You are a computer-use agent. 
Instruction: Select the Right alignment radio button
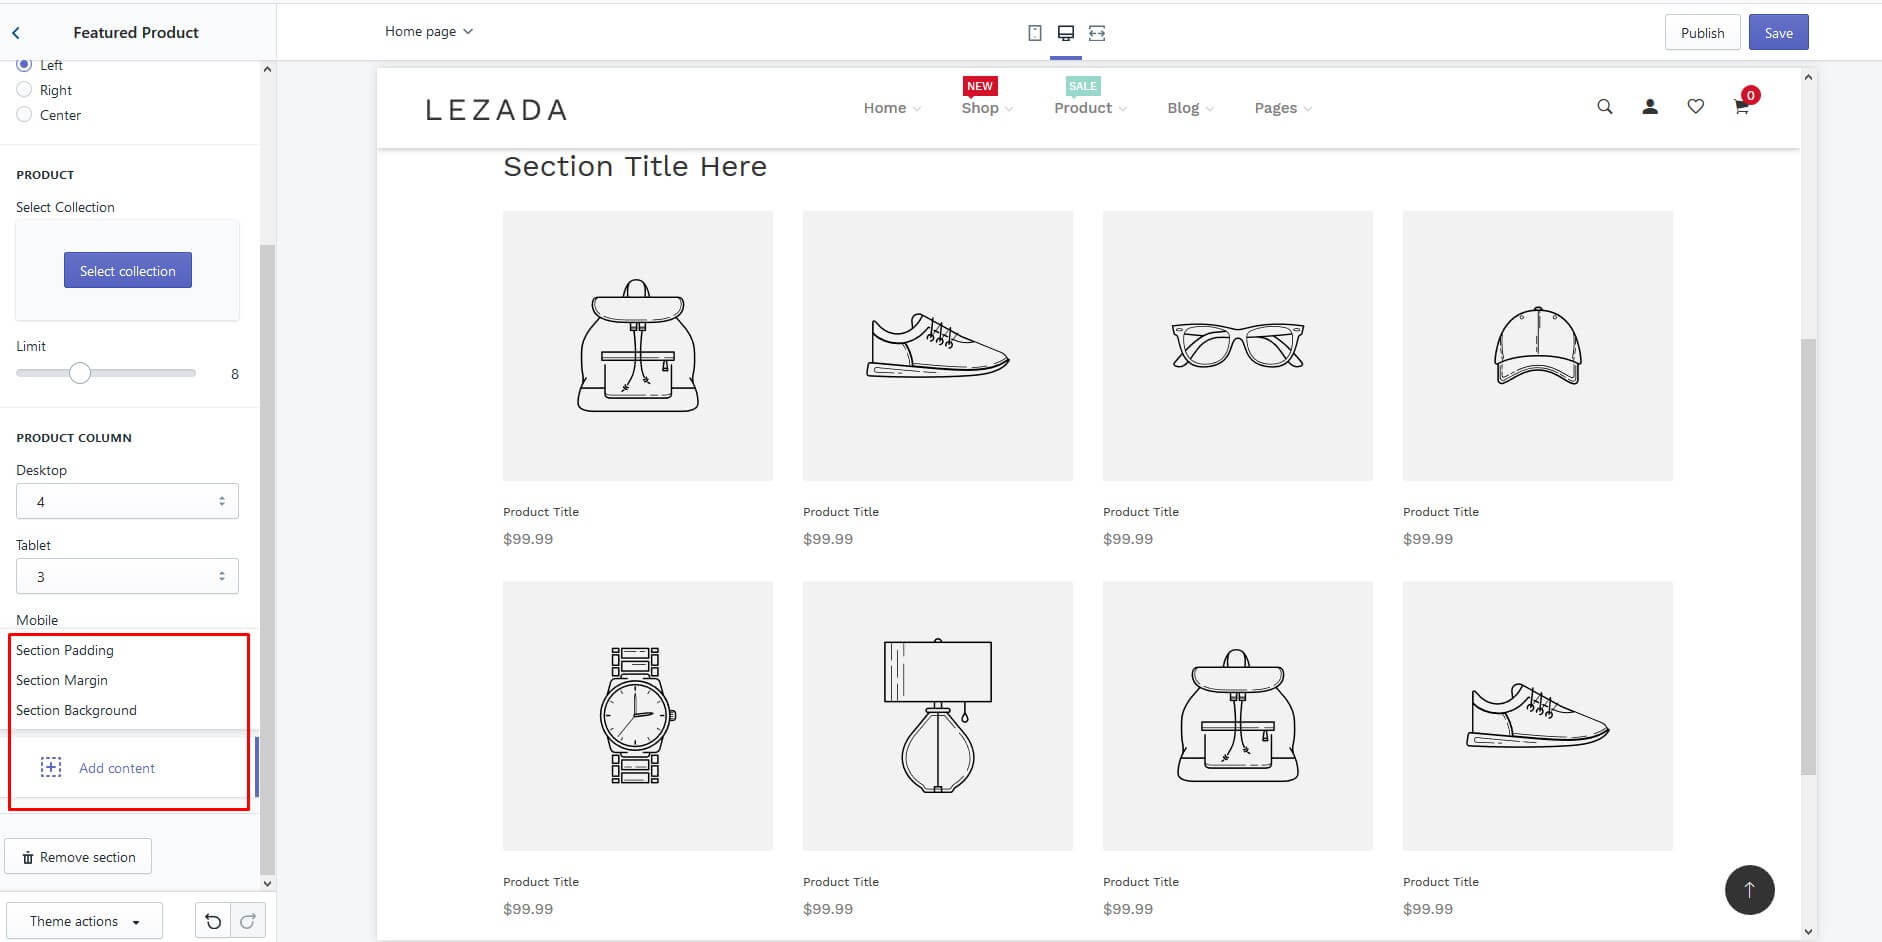point(24,90)
